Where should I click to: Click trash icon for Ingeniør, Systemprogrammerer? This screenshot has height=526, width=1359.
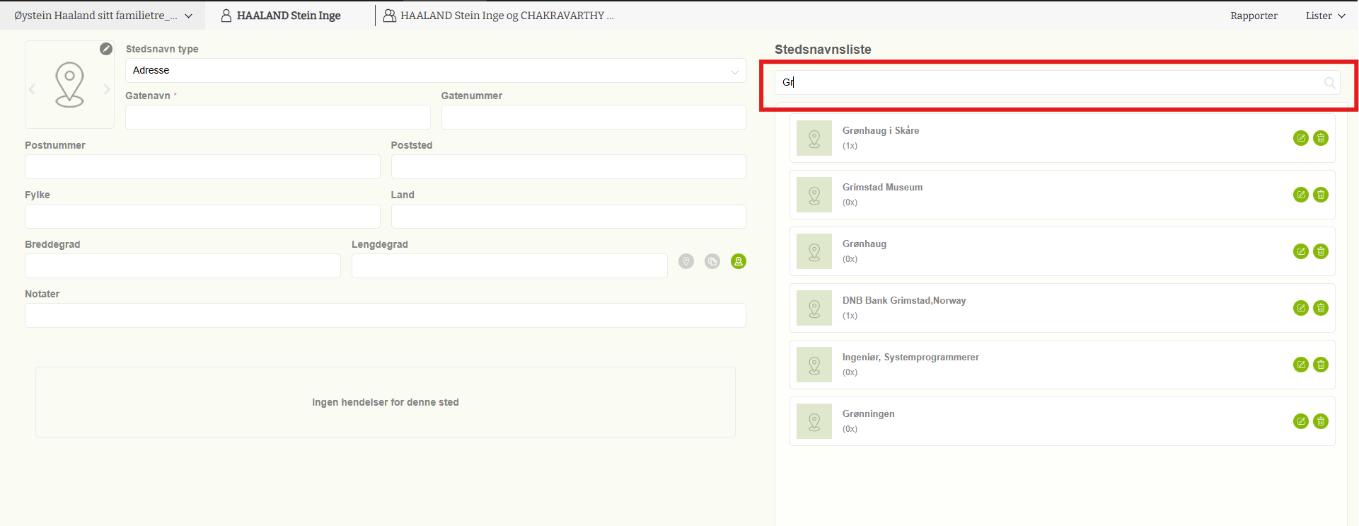[1320, 365]
